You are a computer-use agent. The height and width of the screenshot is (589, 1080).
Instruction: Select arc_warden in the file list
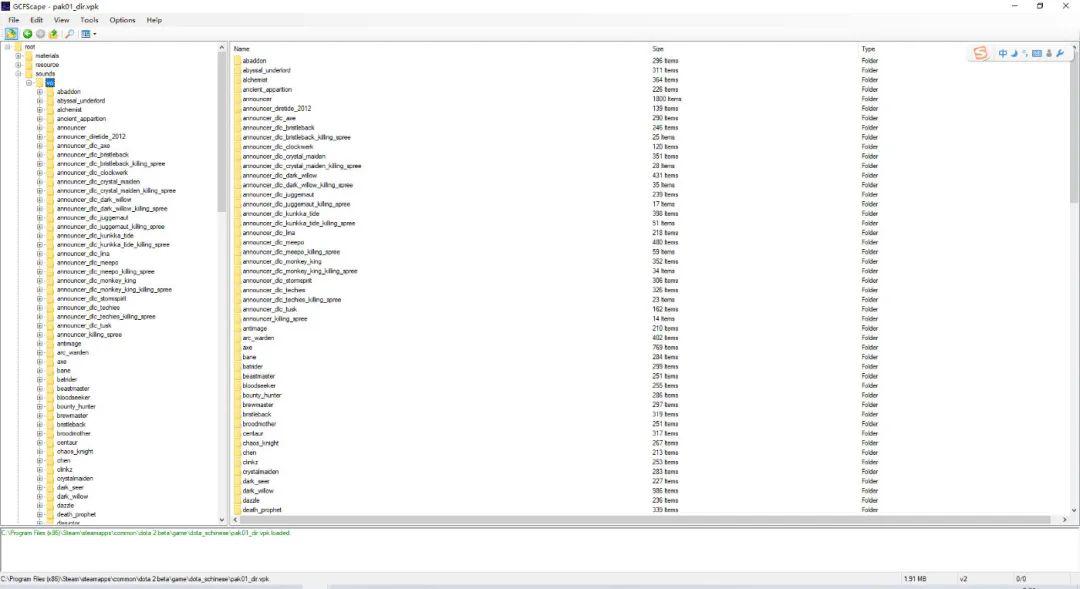pos(258,338)
